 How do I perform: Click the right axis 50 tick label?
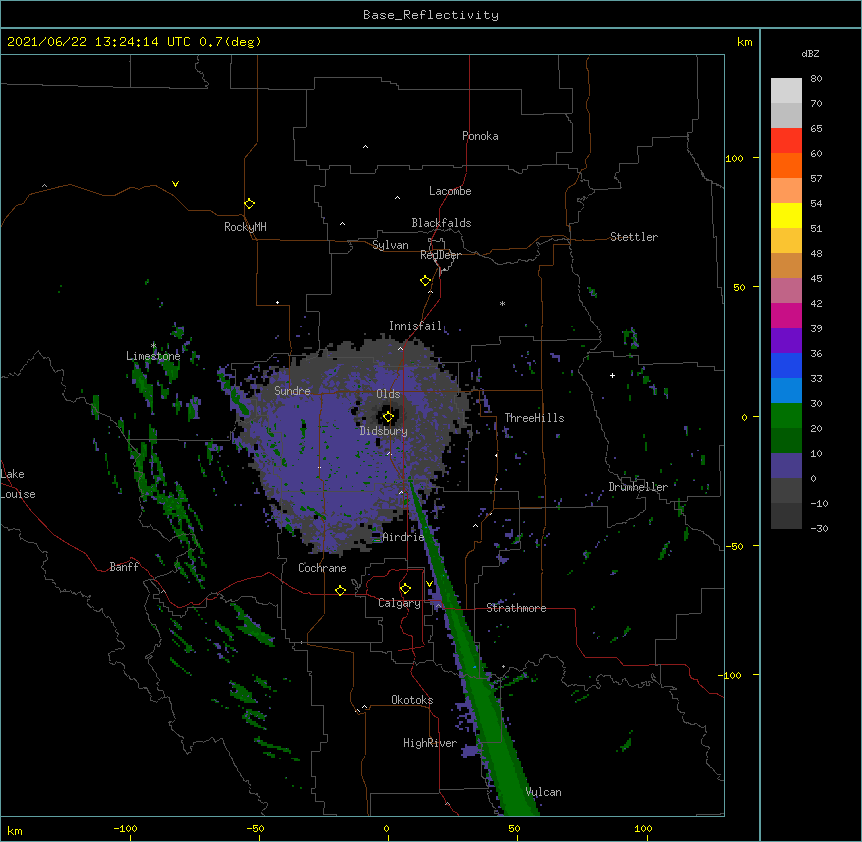point(739,287)
